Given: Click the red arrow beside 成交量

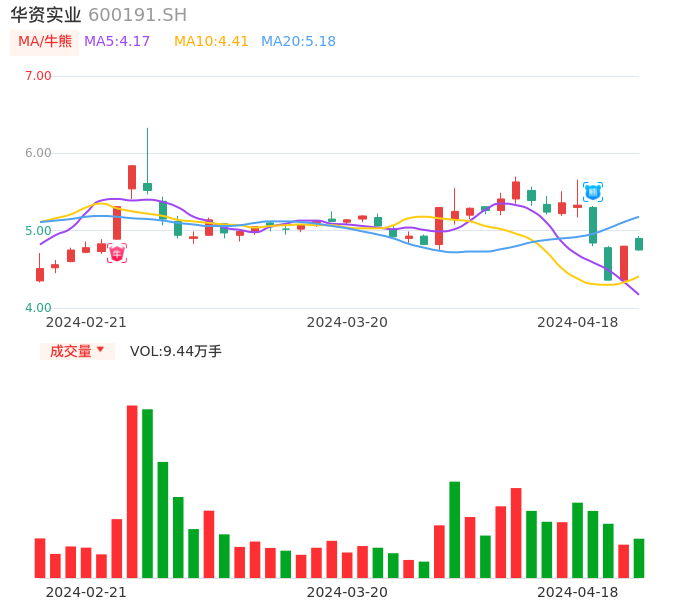Looking at the screenshot, I should 100,350.
